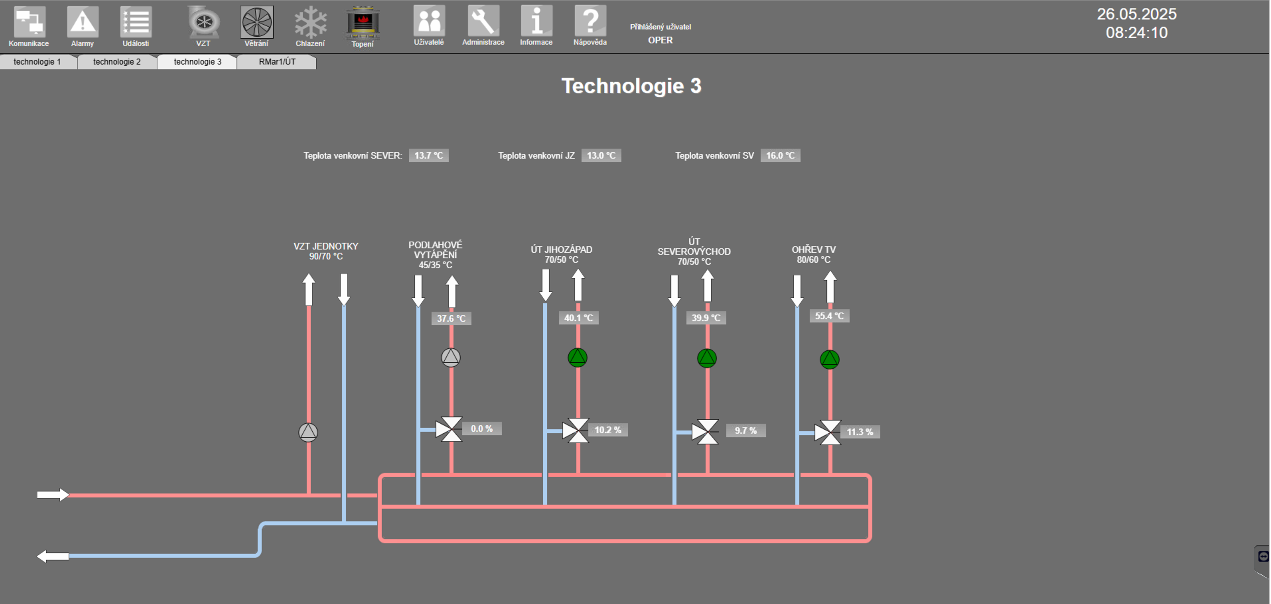Open the VZT fan unit icon
Viewport: 1271px width, 604px height.
204,22
